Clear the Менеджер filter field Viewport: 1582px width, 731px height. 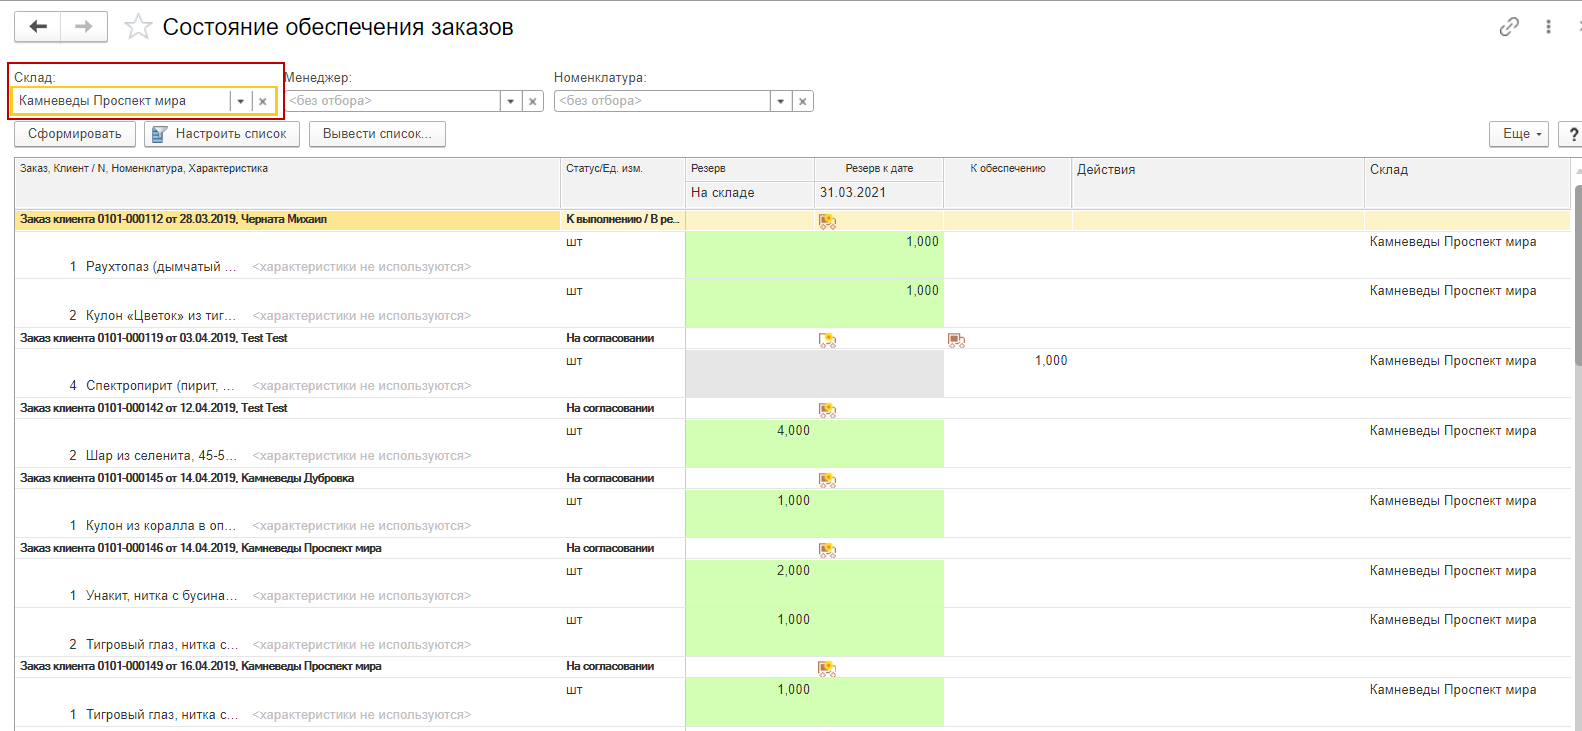coord(533,101)
